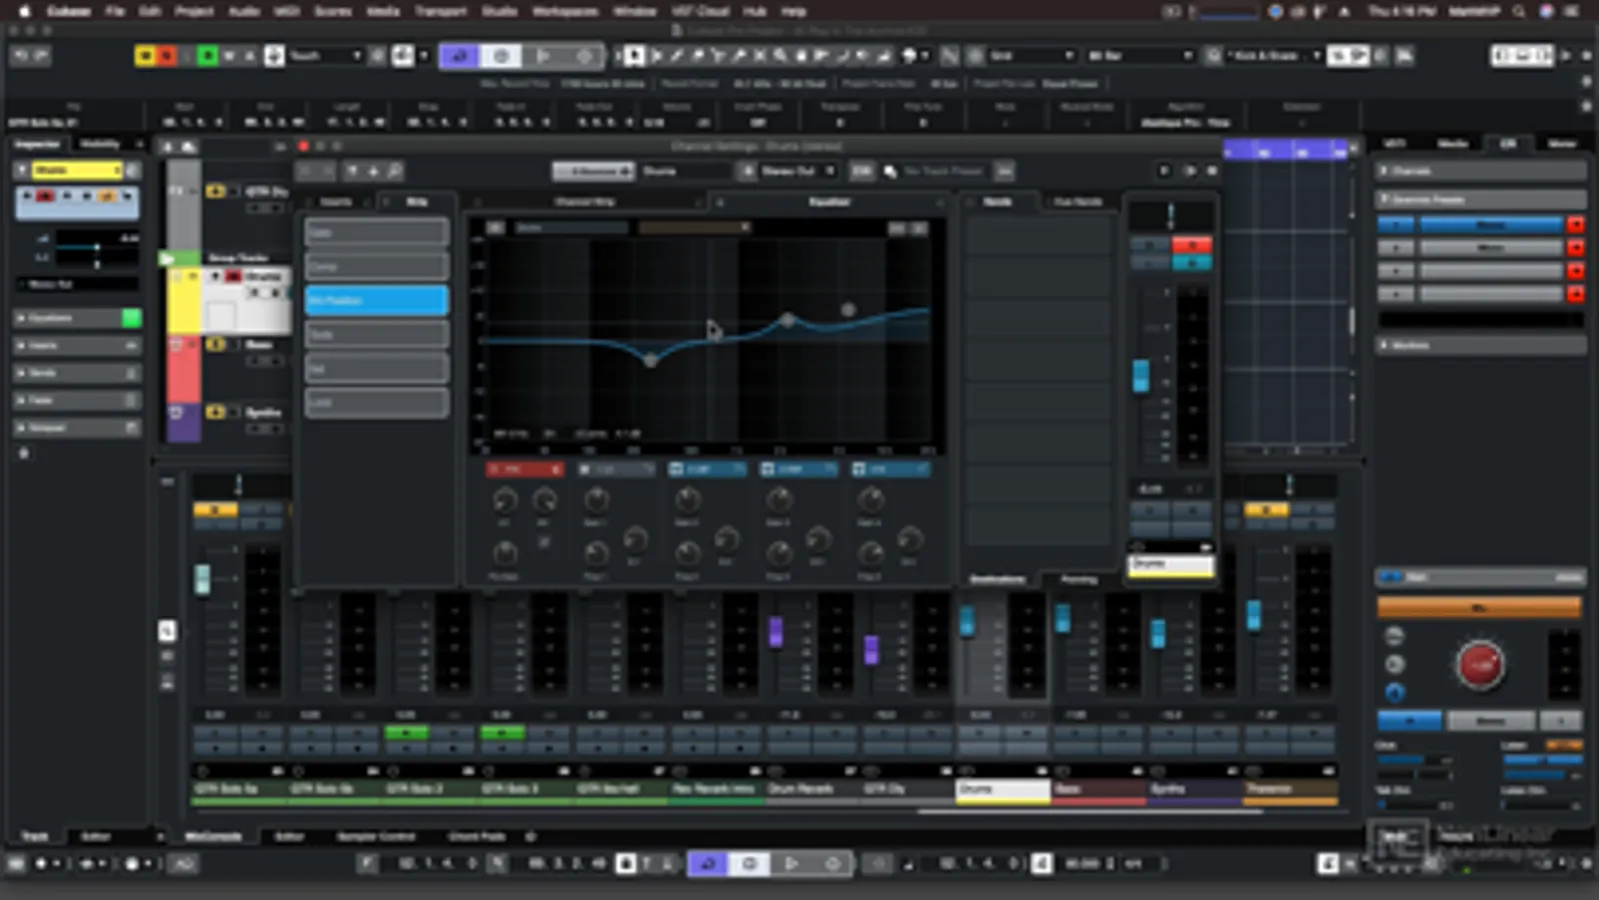
Task: Click the purple Cycle icon in bottom transport
Action: click(x=707, y=864)
